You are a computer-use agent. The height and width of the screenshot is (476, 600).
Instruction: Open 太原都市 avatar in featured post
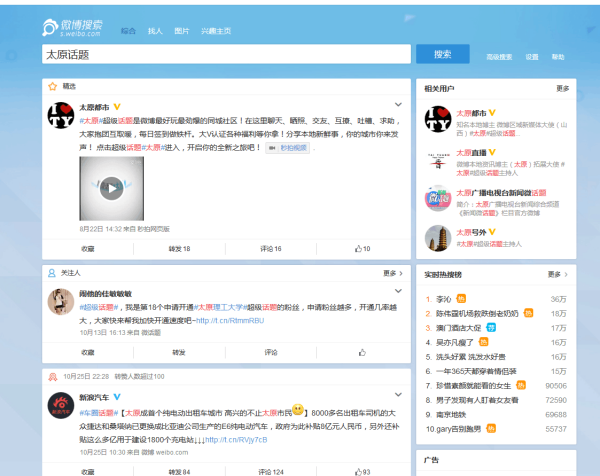61,115
